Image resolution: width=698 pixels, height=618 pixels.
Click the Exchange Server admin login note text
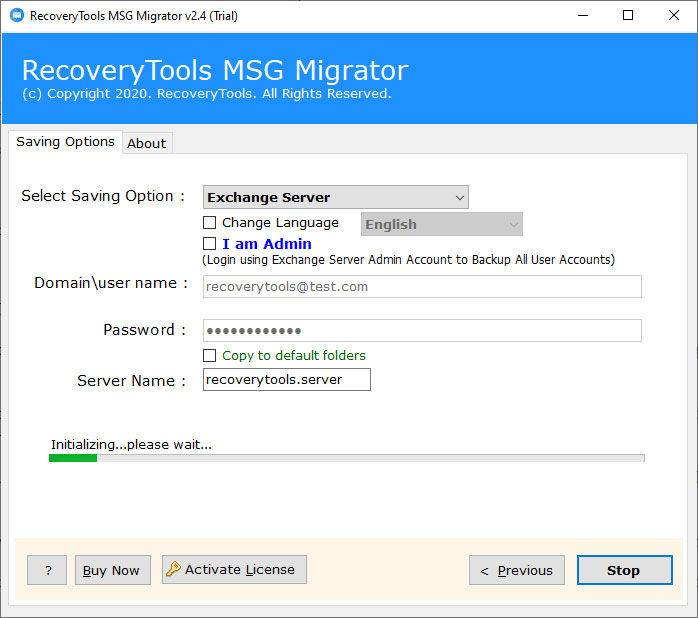[x=408, y=260]
